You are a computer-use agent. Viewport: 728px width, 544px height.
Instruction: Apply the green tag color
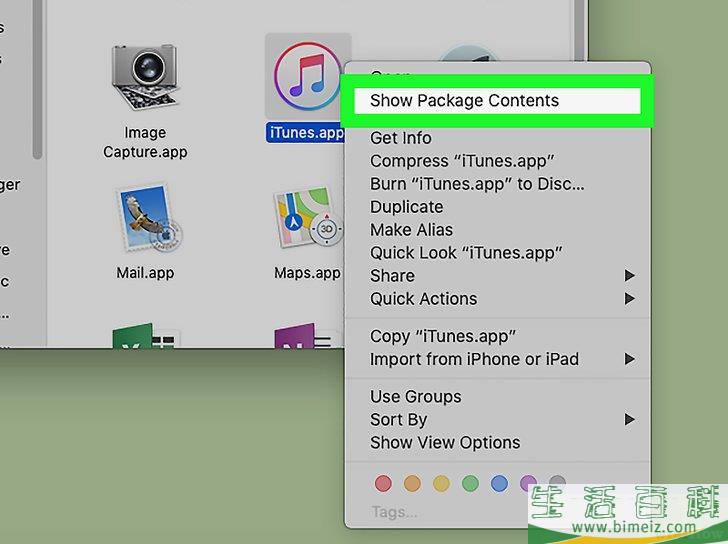click(x=470, y=483)
